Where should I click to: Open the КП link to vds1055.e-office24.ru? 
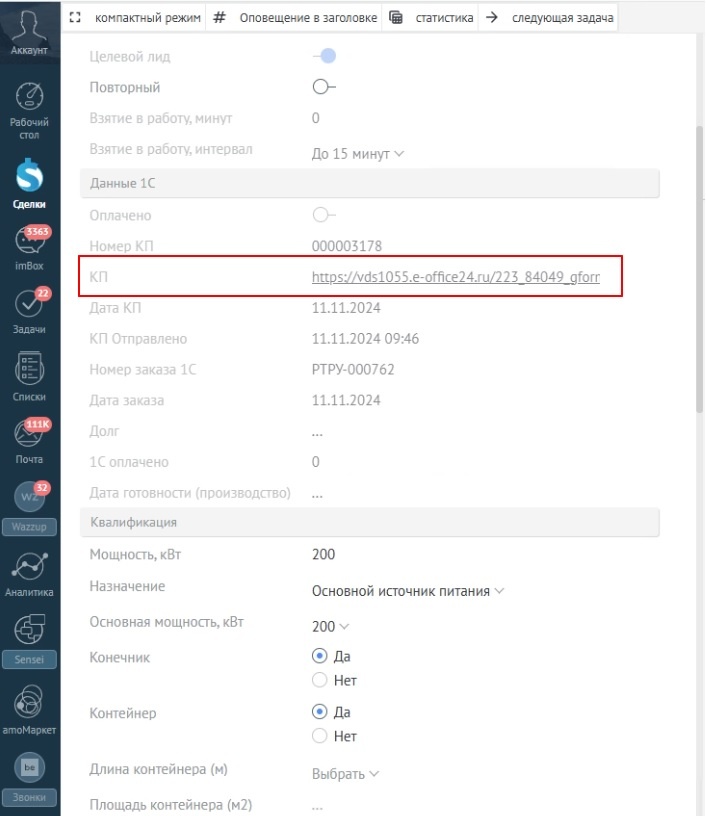455,277
